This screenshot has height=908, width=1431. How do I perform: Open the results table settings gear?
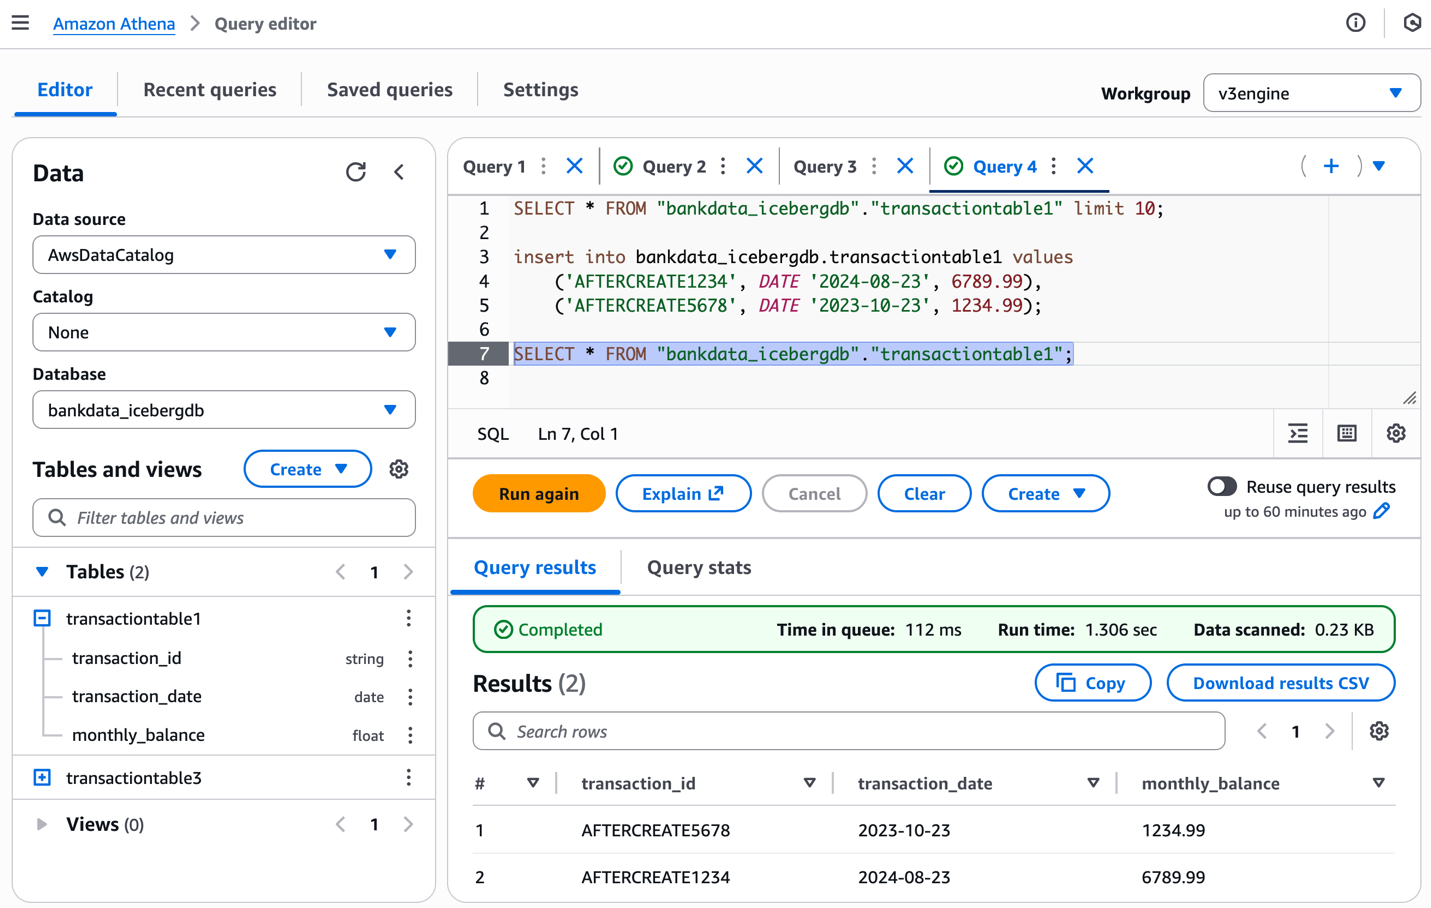[x=1379, y=731]
